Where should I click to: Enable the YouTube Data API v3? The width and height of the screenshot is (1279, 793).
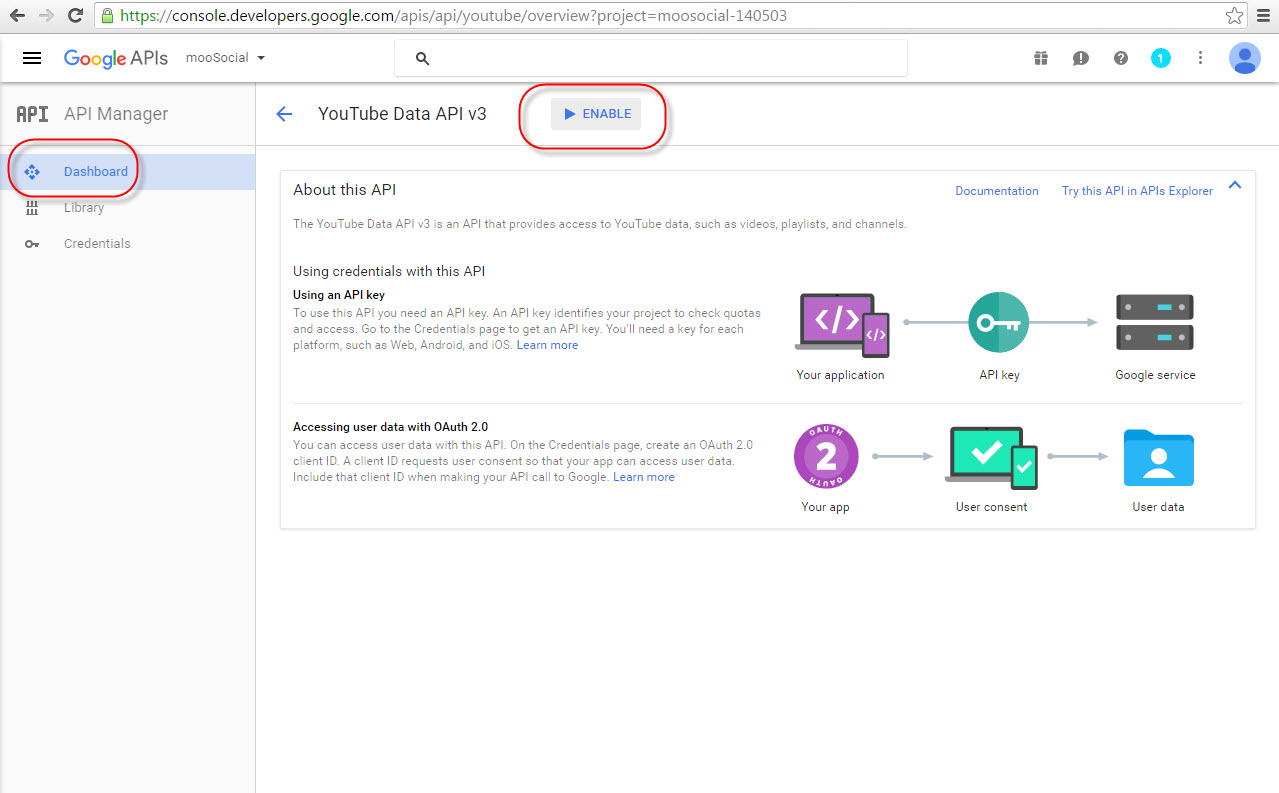click(596, 113)
